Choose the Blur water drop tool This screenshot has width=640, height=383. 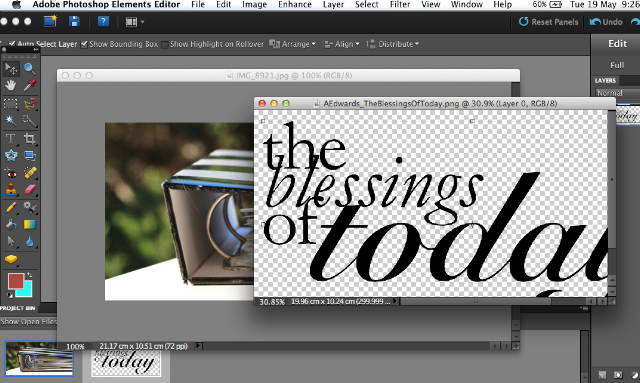tap(29, 241)
